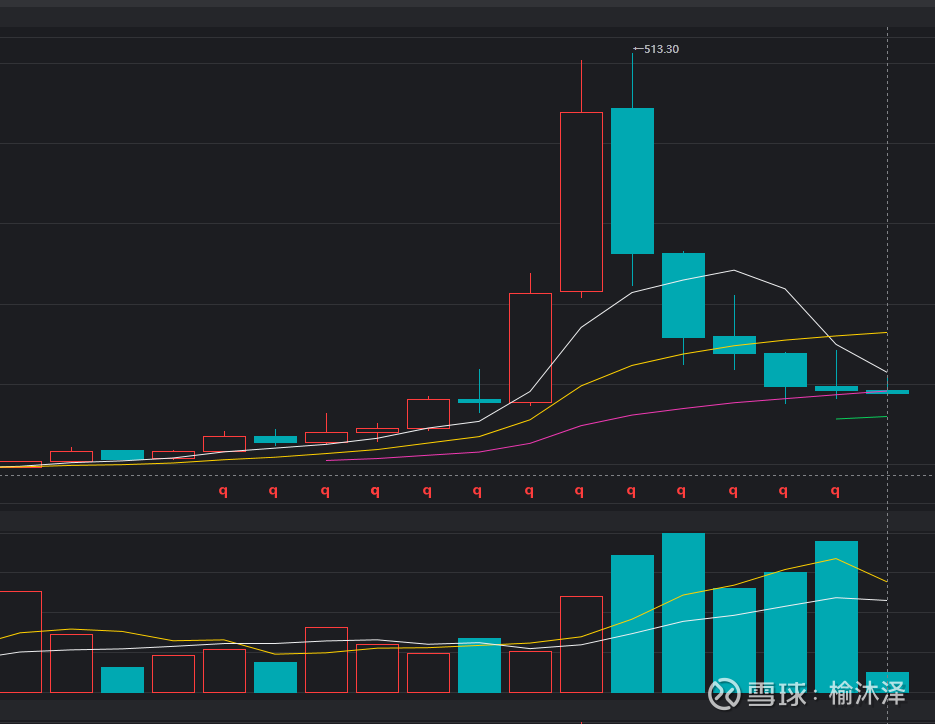935x724 pixels.
Task: Click the tallest red hollow candlestick
Action: coord(581,201)
